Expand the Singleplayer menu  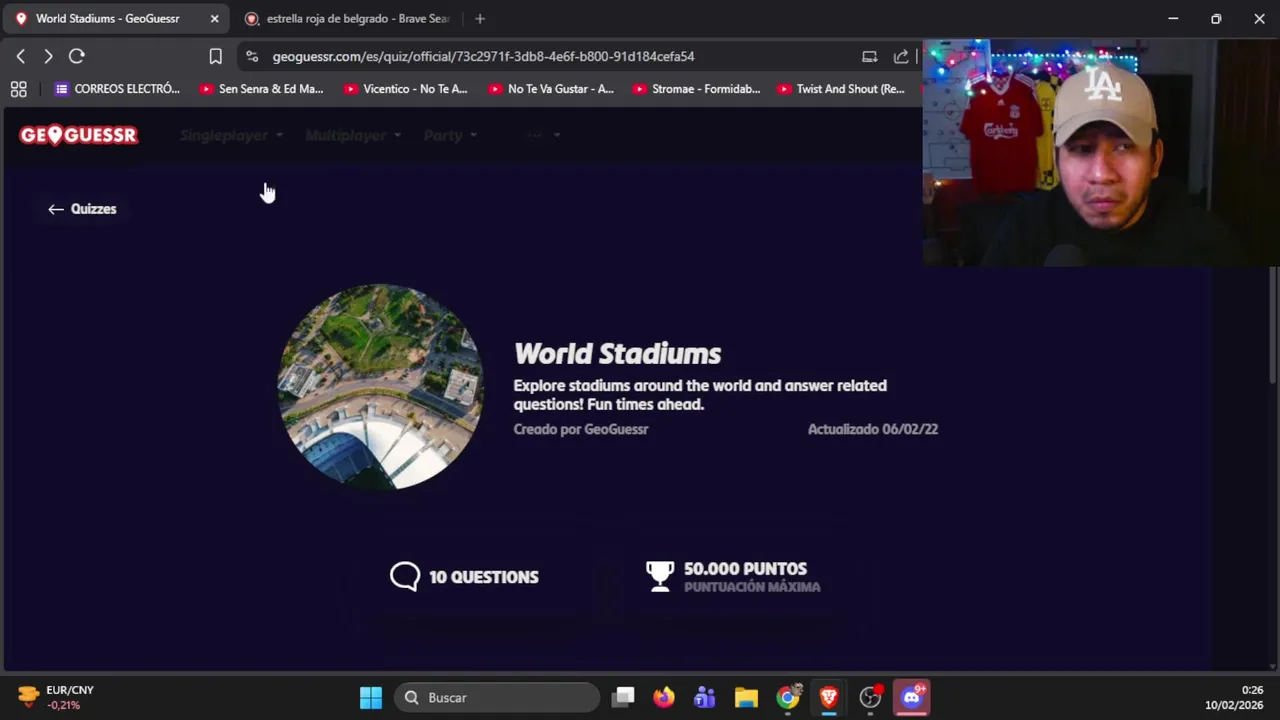pyautogui.click(x=231, y=135)
